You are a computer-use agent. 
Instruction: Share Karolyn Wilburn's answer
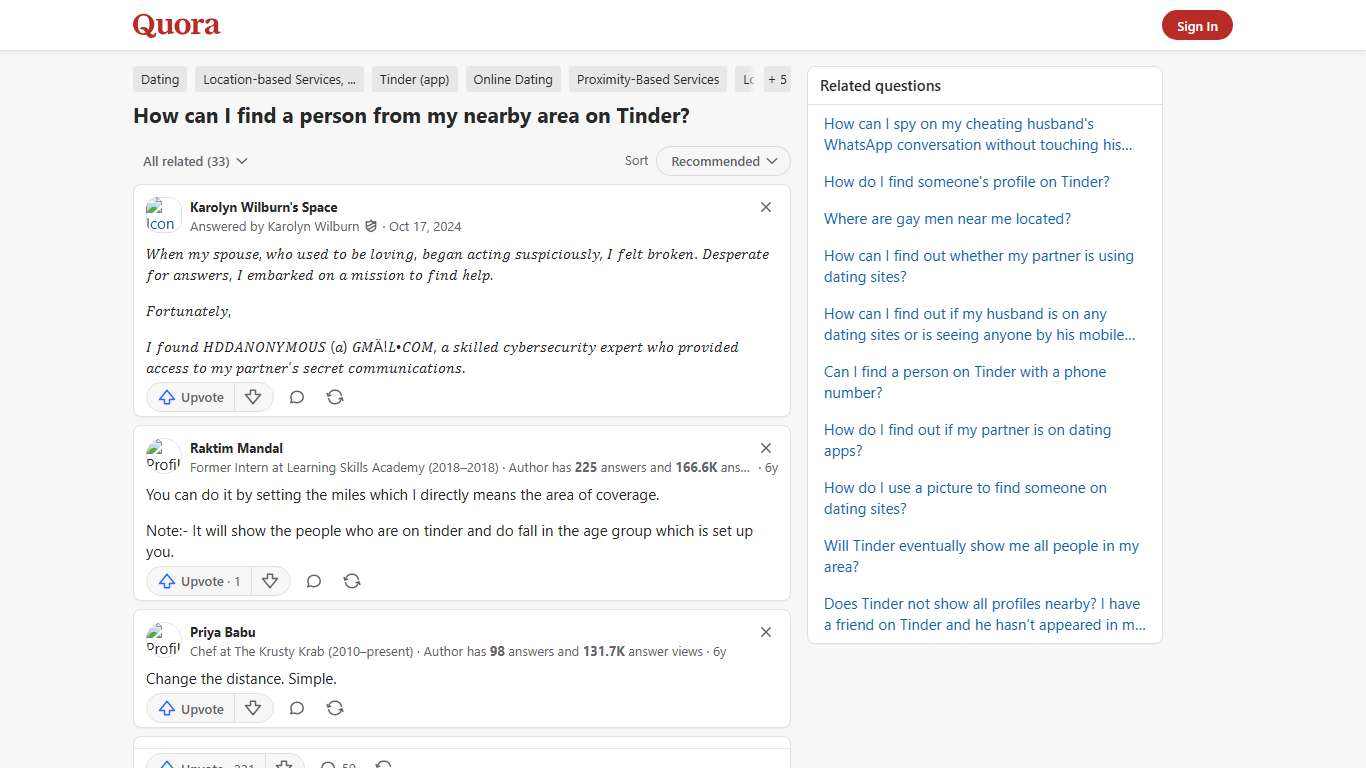coord(335,397)
